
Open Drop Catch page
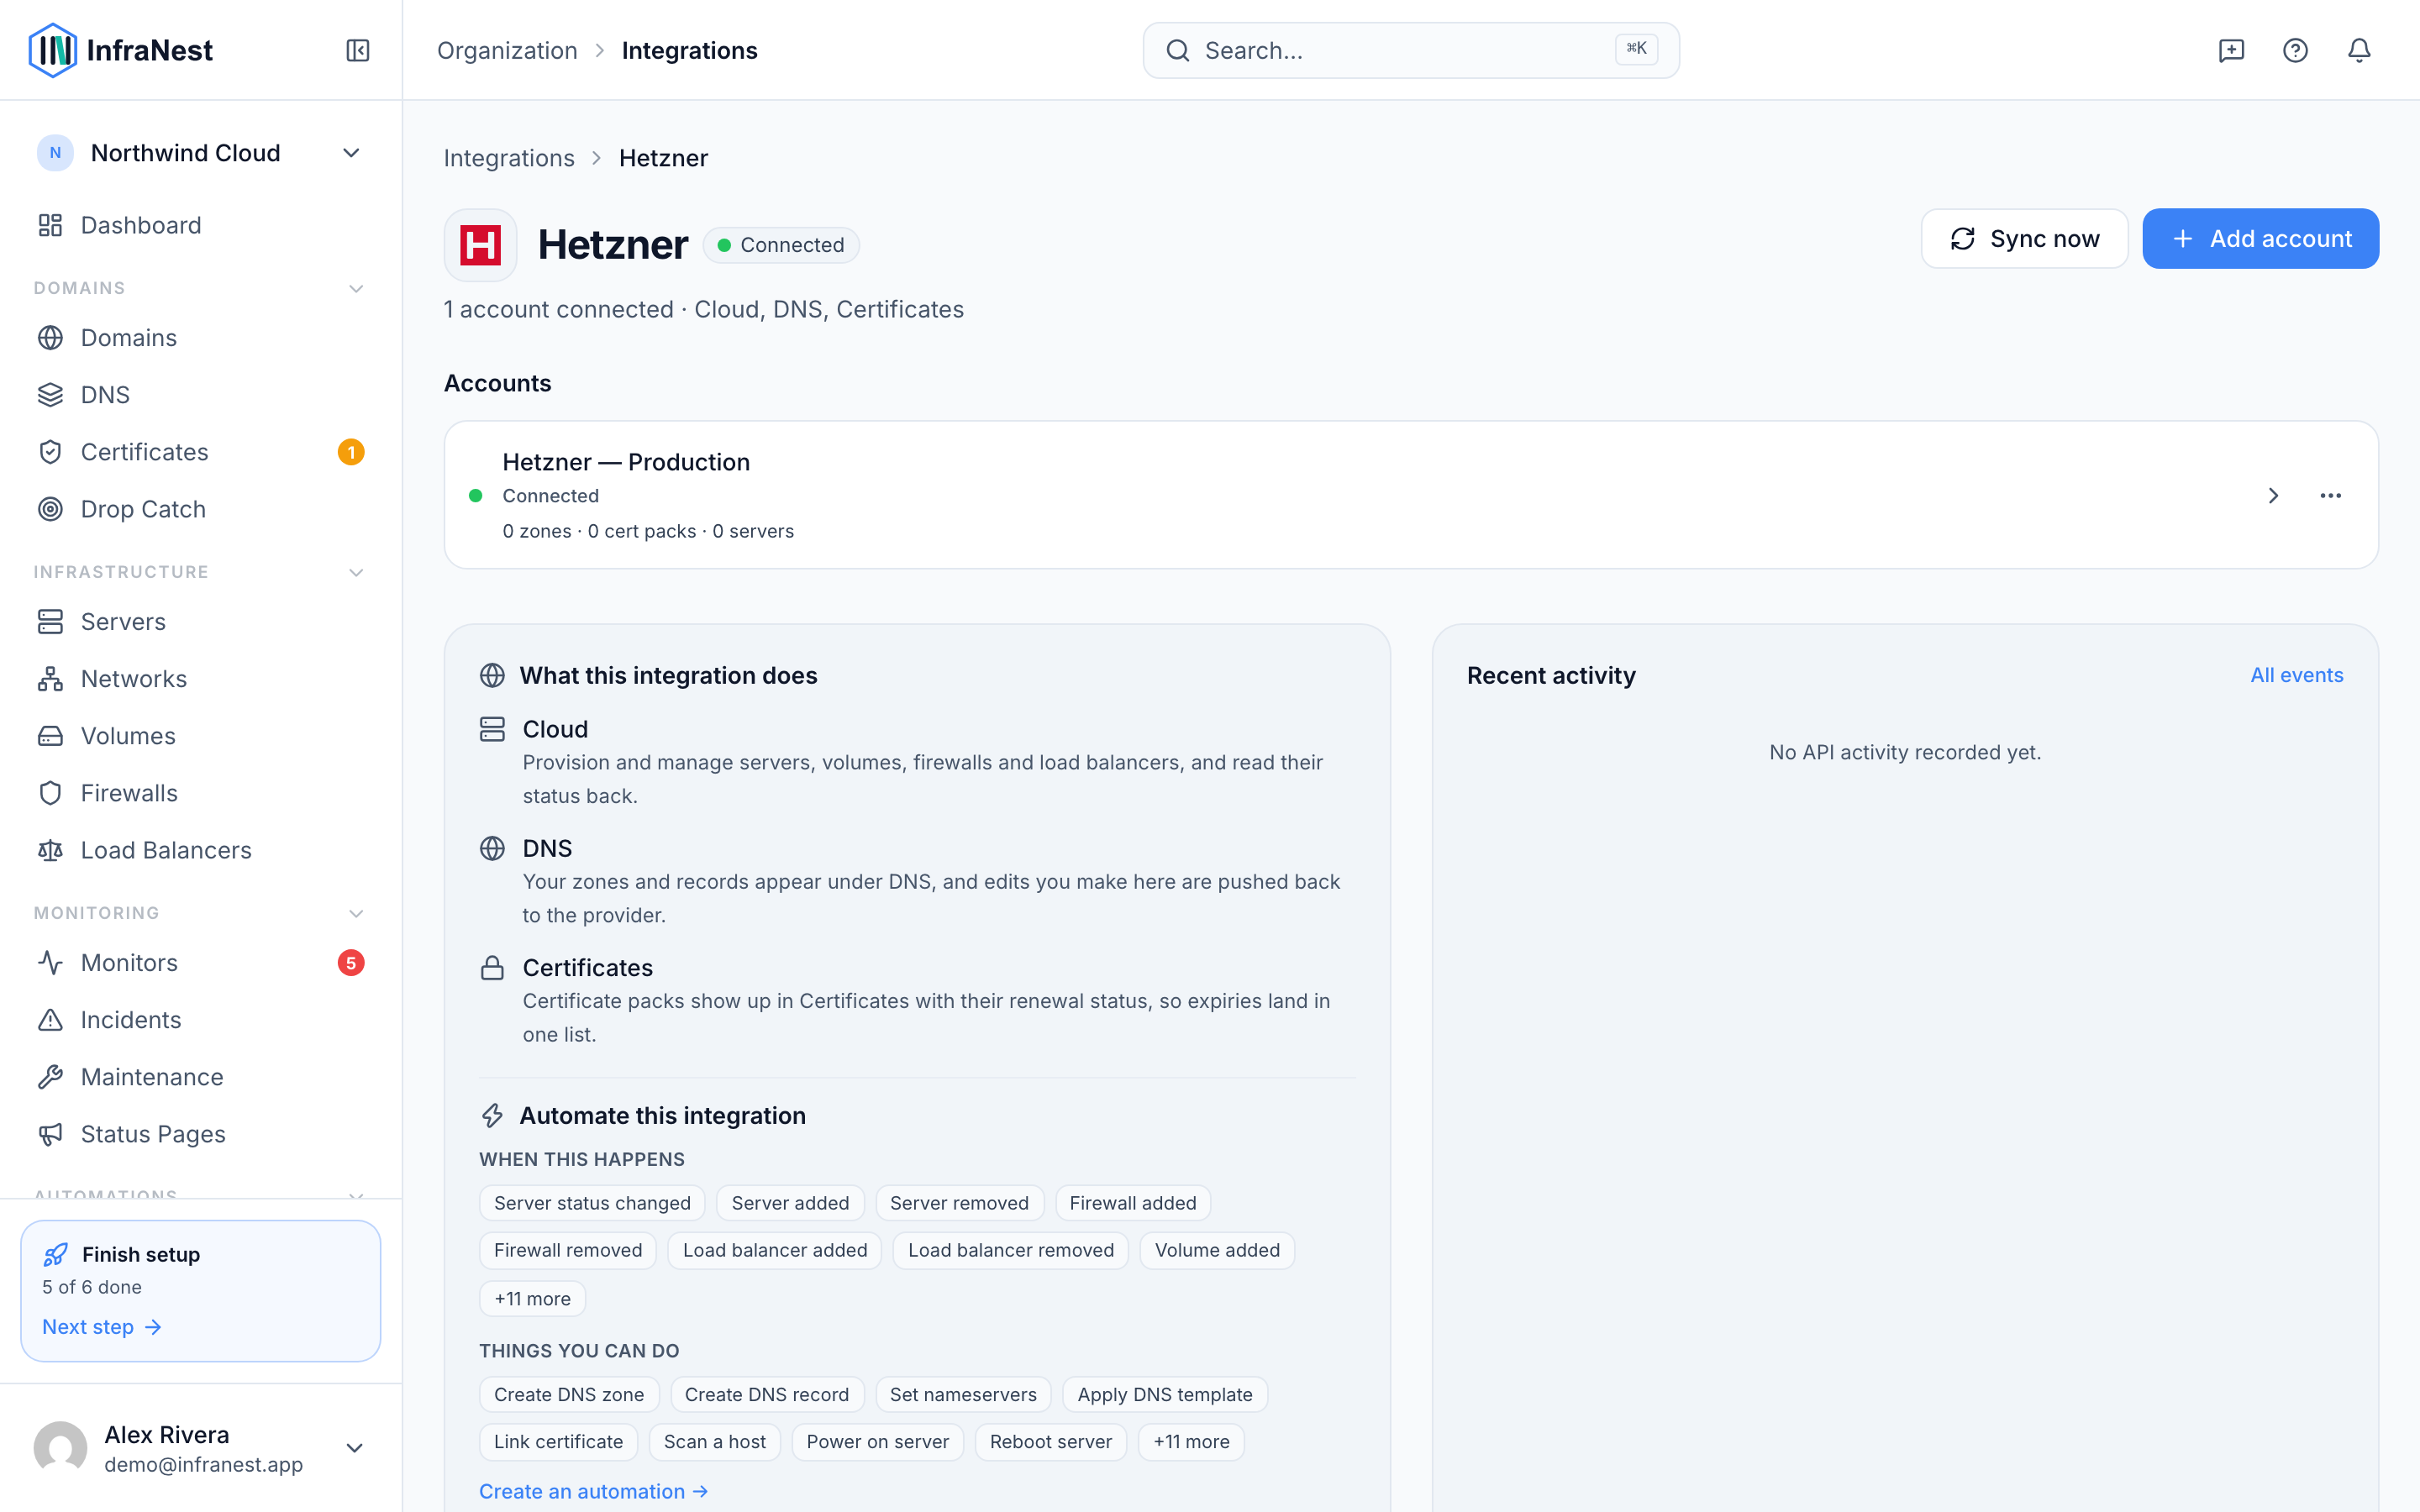pyautogui.click(x=201, y=509)
